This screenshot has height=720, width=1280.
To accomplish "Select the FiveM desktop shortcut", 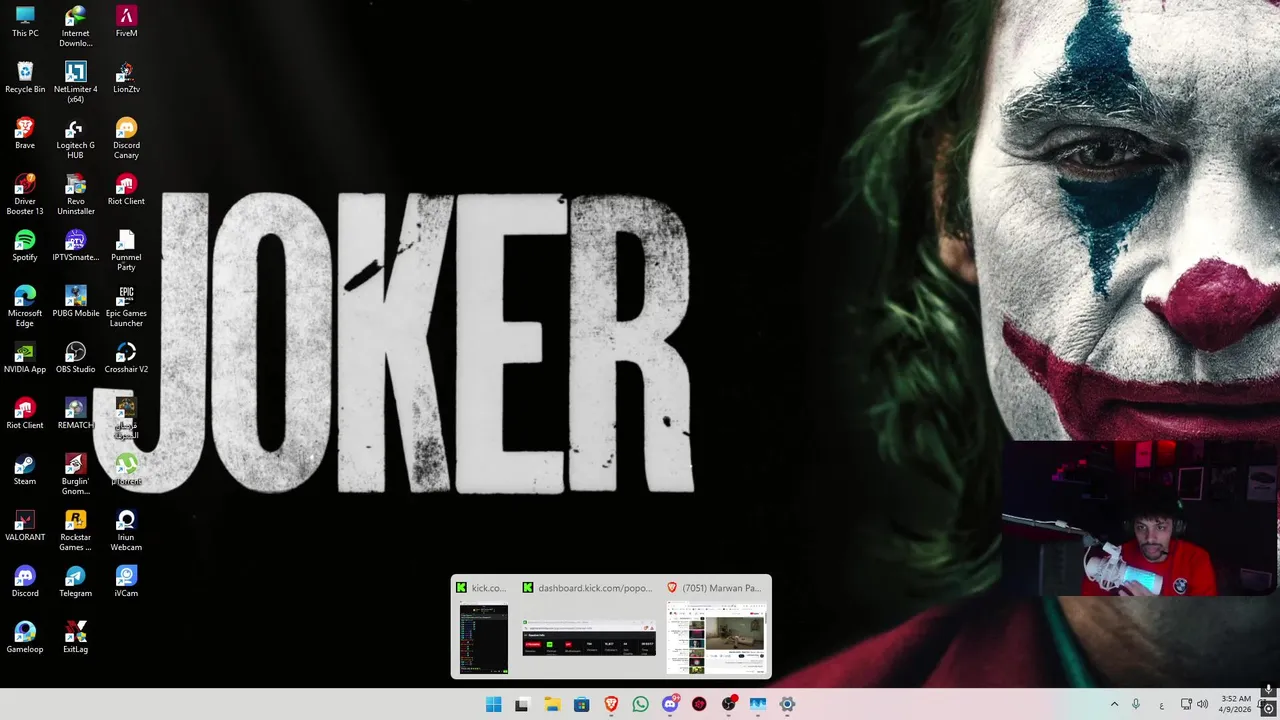I will (126, 22).
